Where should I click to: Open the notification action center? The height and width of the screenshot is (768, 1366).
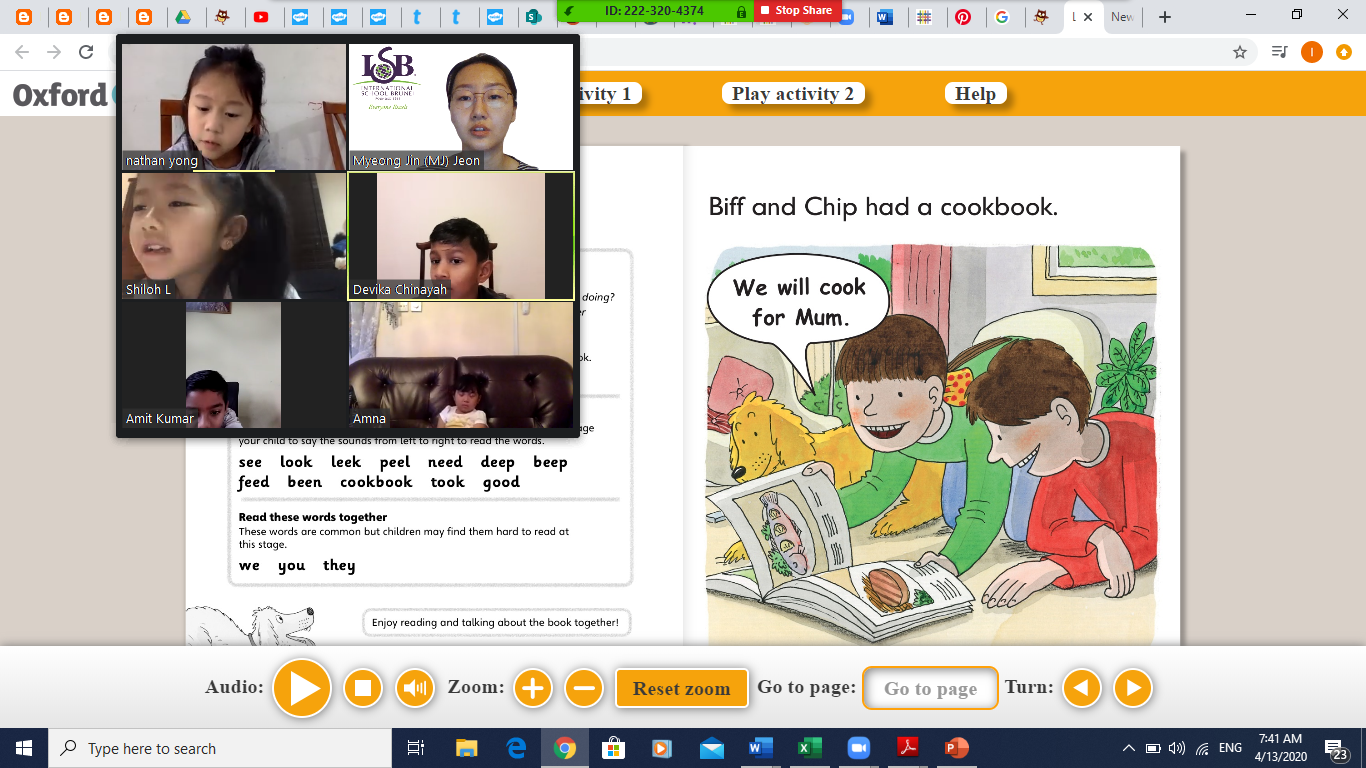coord(1337,749)
